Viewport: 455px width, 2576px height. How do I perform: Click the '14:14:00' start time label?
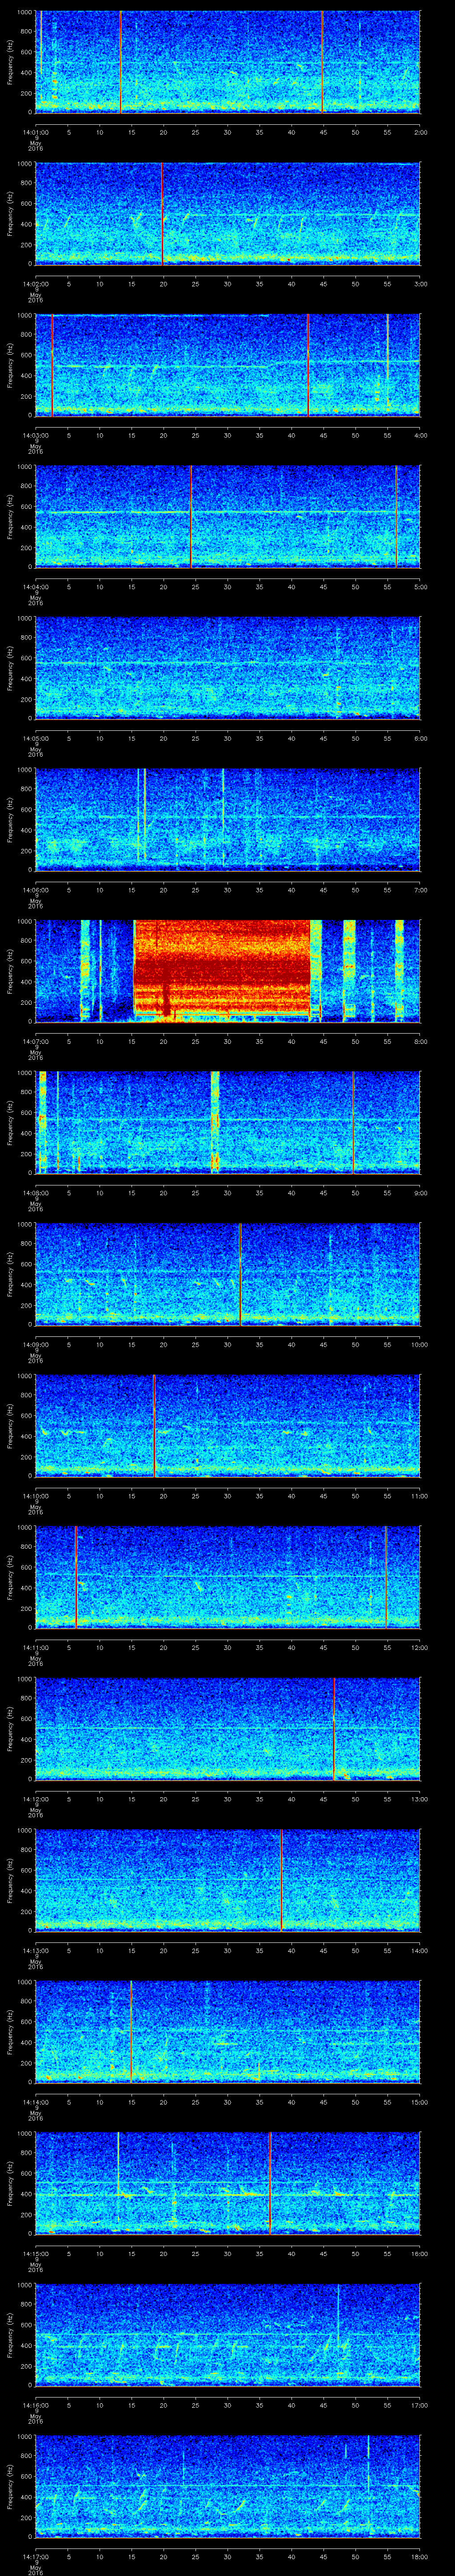pyautogui.click(x=35, y=2102)
